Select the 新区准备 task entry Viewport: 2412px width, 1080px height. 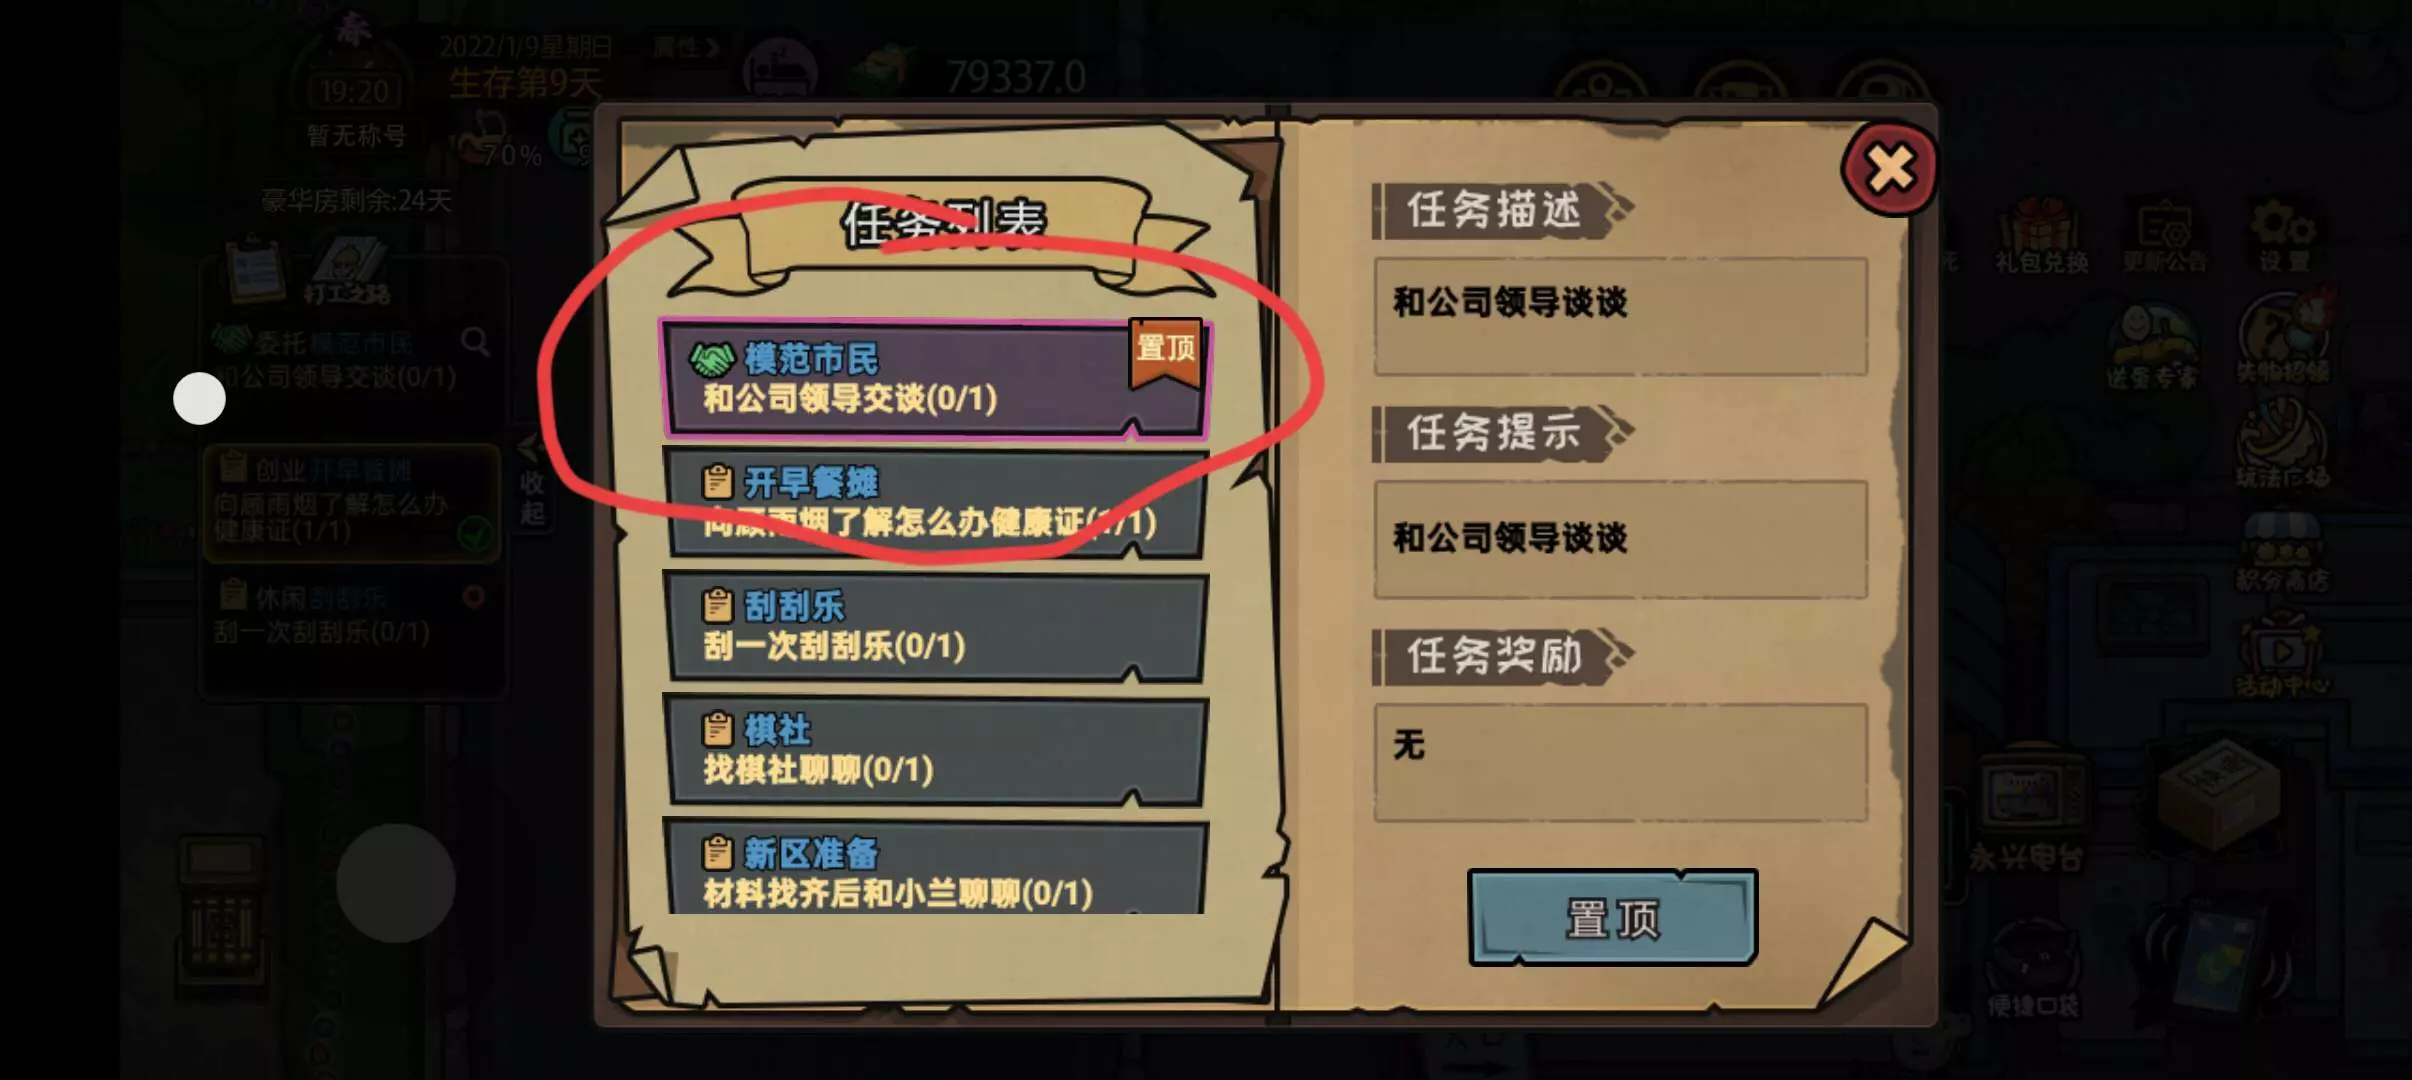[934, 866]
